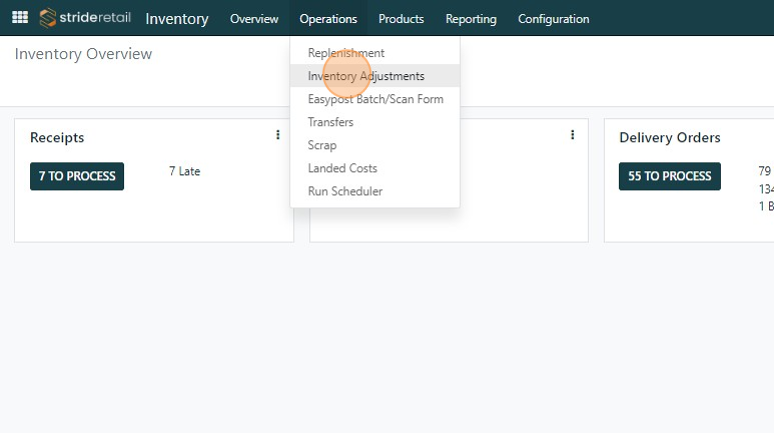
Task: Open the Configuration menu
Action: tap(553, 19)
